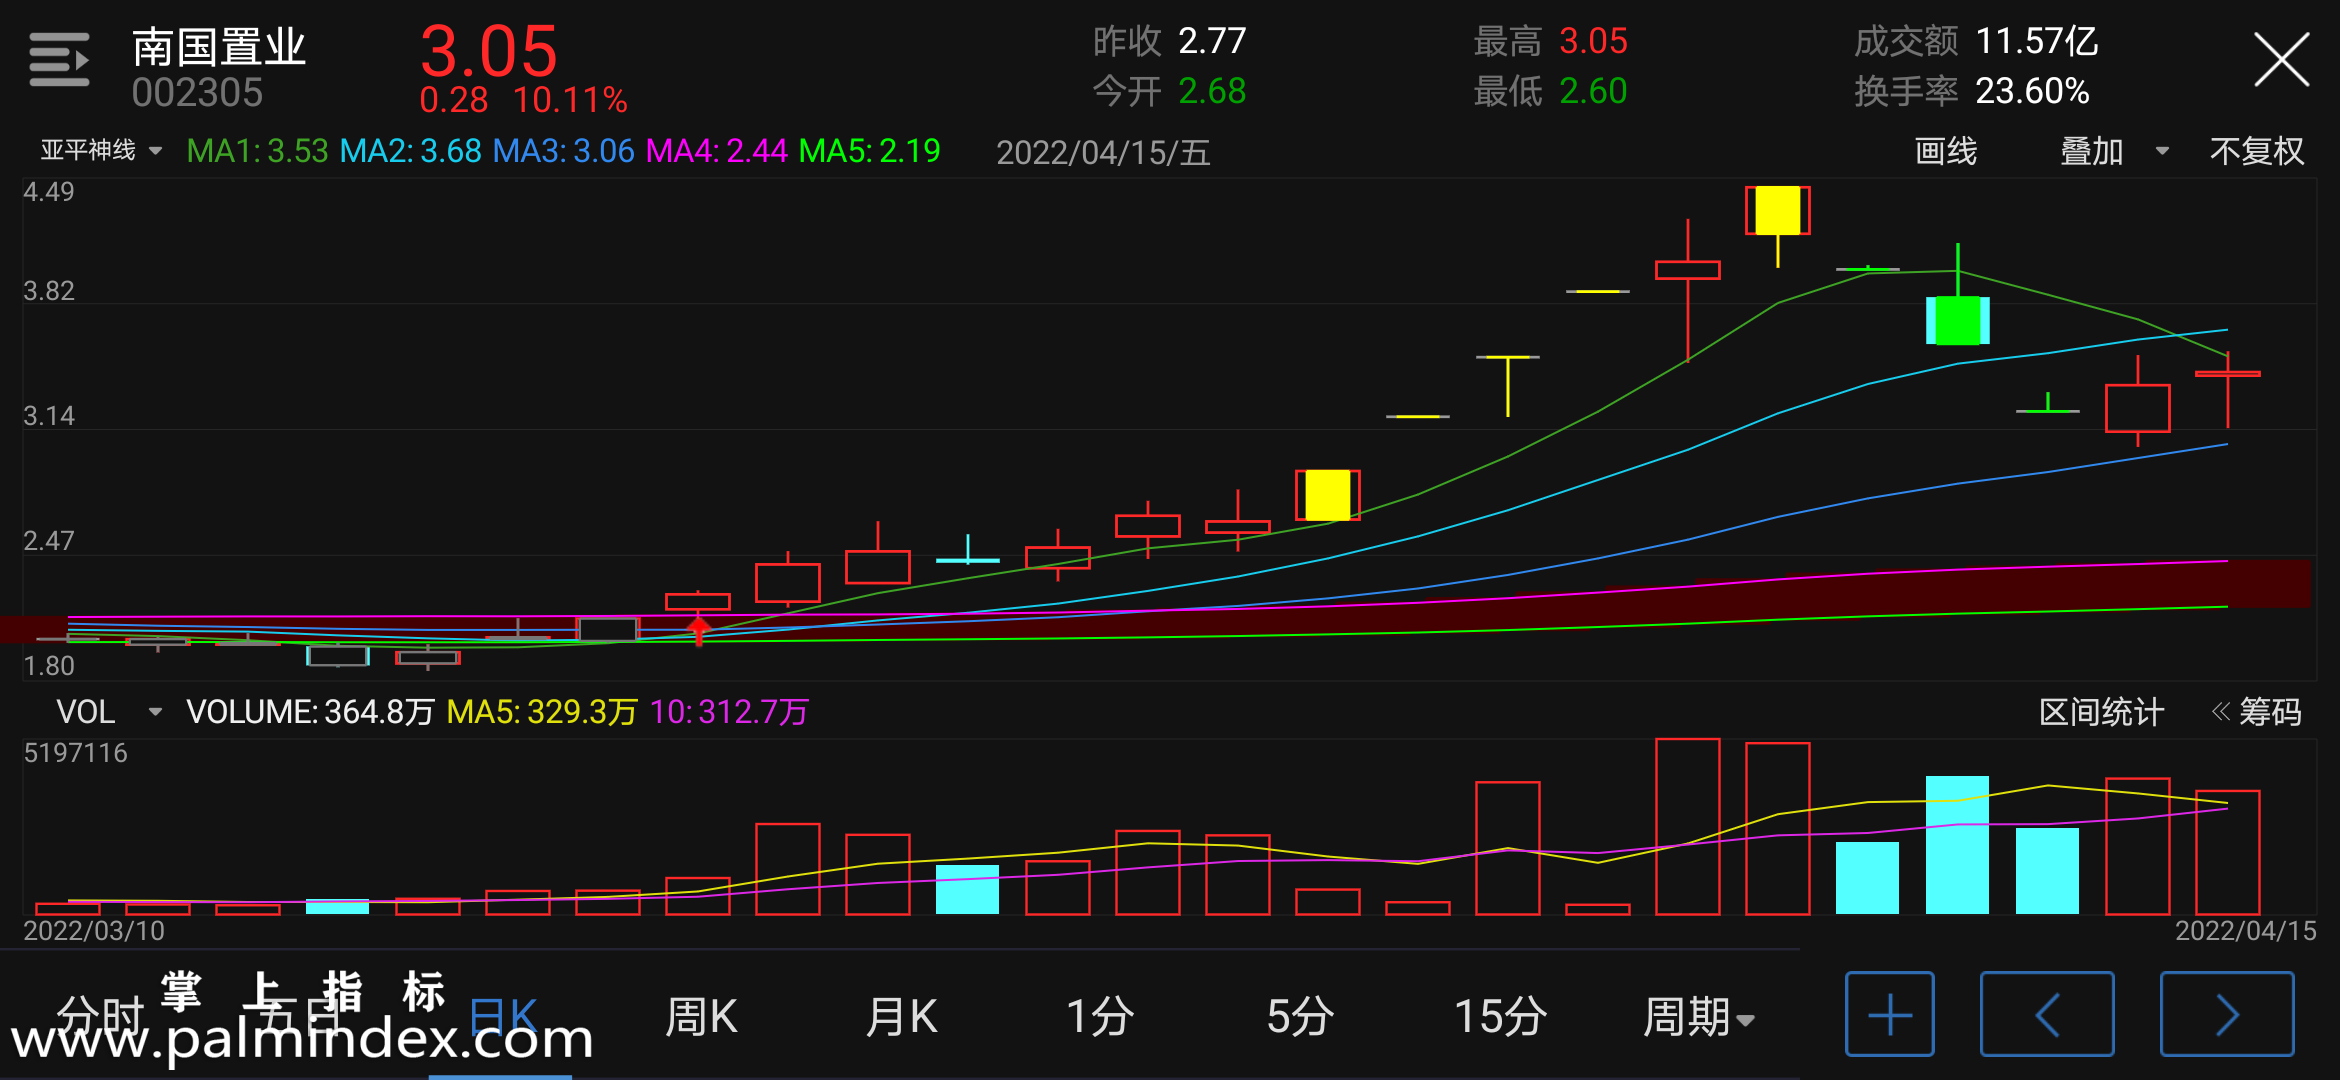Image resolution: width=2340 pixels, height=1080 pixels.
Task: Click the 最低 2.60 value
Action: [1550, 91]
